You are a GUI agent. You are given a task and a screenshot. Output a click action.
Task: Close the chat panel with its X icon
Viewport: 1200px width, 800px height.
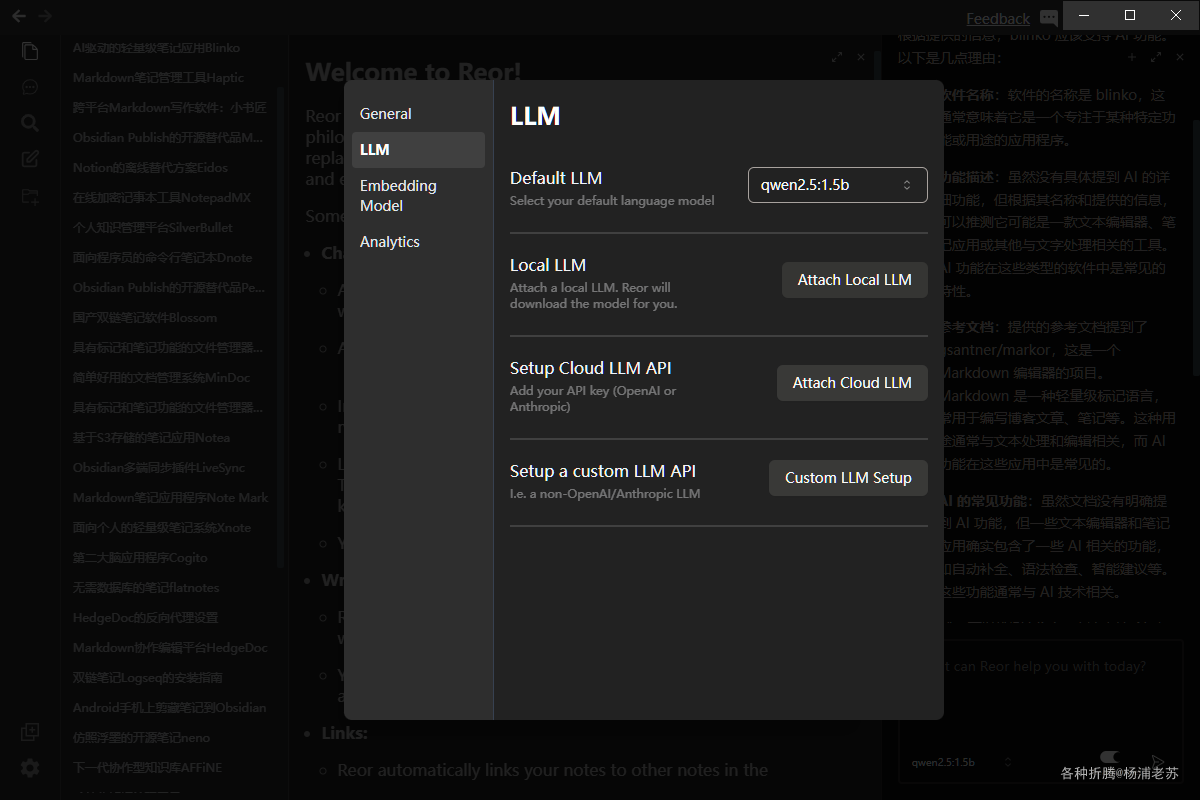1181,58
